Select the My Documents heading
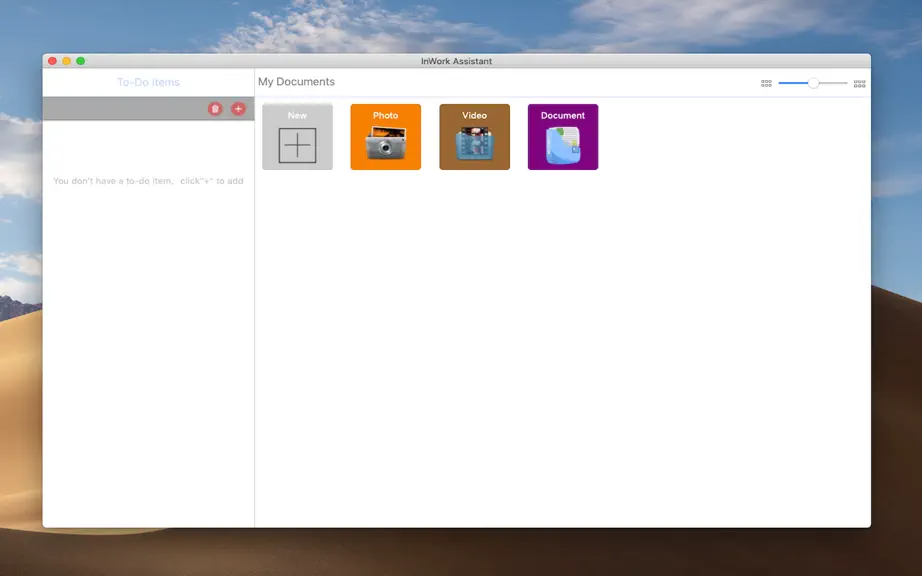Image resolution: width=922 pixels, height=576 pixels. 296,82
